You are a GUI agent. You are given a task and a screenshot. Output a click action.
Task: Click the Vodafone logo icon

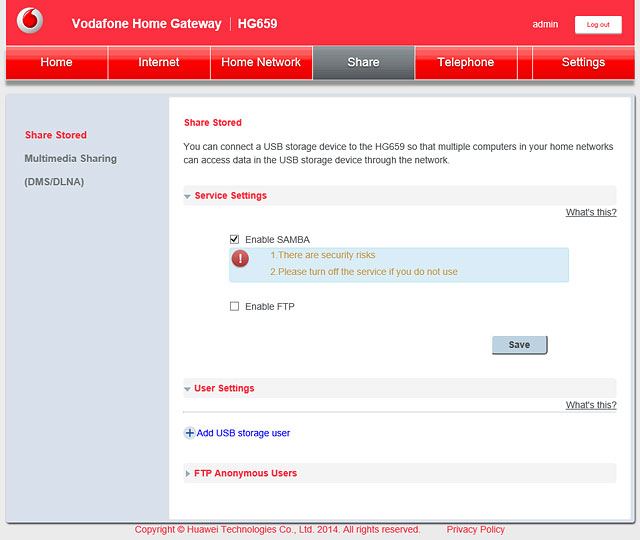tap(30, 20)
